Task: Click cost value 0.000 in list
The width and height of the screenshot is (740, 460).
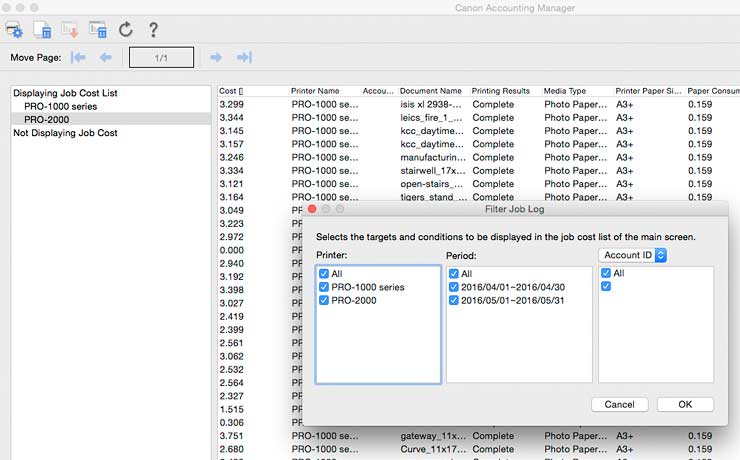Action: click(231, 250)
